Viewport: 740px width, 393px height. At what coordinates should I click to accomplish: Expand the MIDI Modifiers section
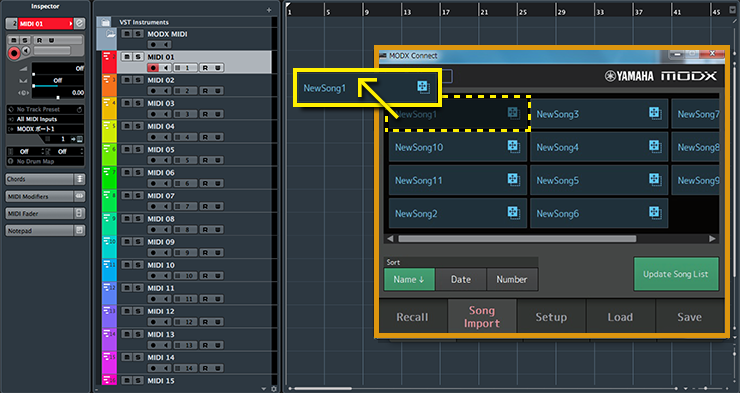(80, 196)
